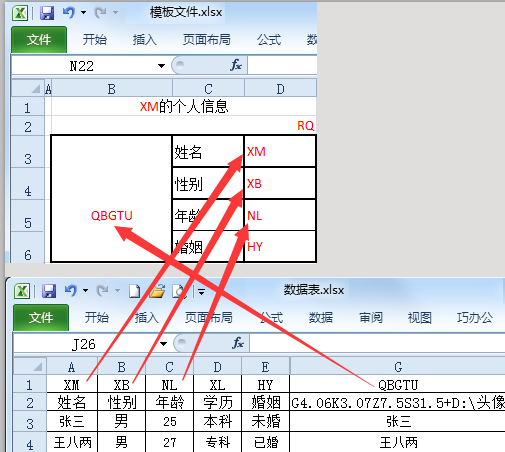Viewport: 505px width, 452px height.
Task: Expand the Name Box dropdown showing N22
Action: tap(161, 66)
